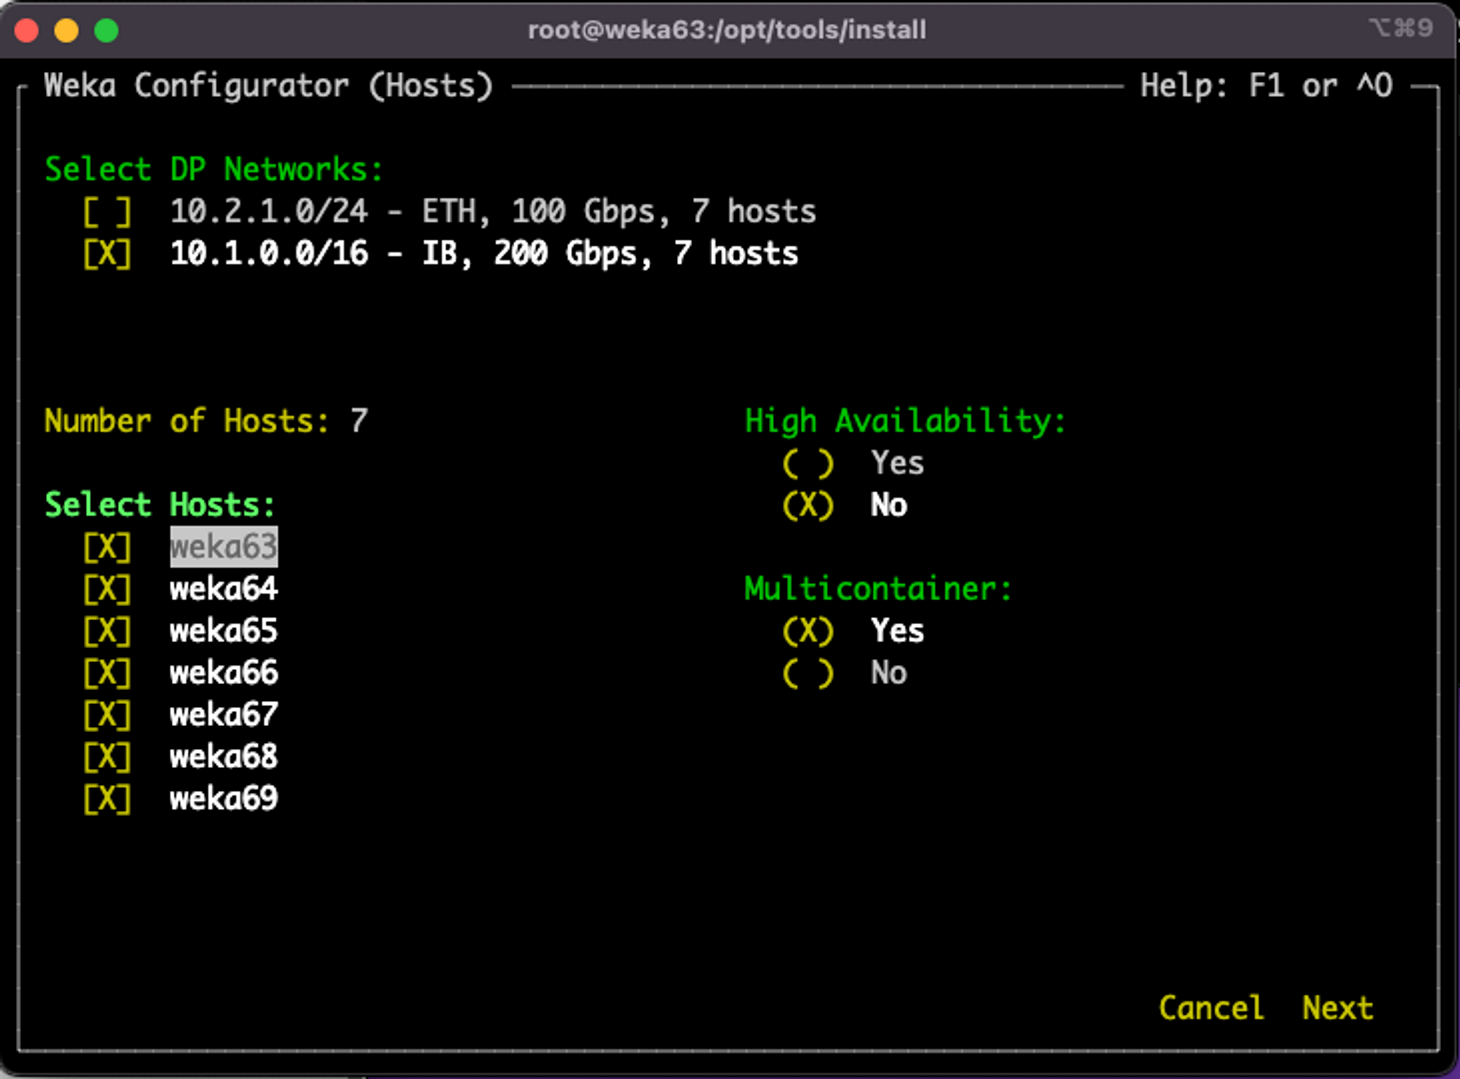This screenshot has width=1460, height=1079.
Task: Uncheck the 10.1.0.0/16 IB network checkbox
Action: [x=107, y=254]
